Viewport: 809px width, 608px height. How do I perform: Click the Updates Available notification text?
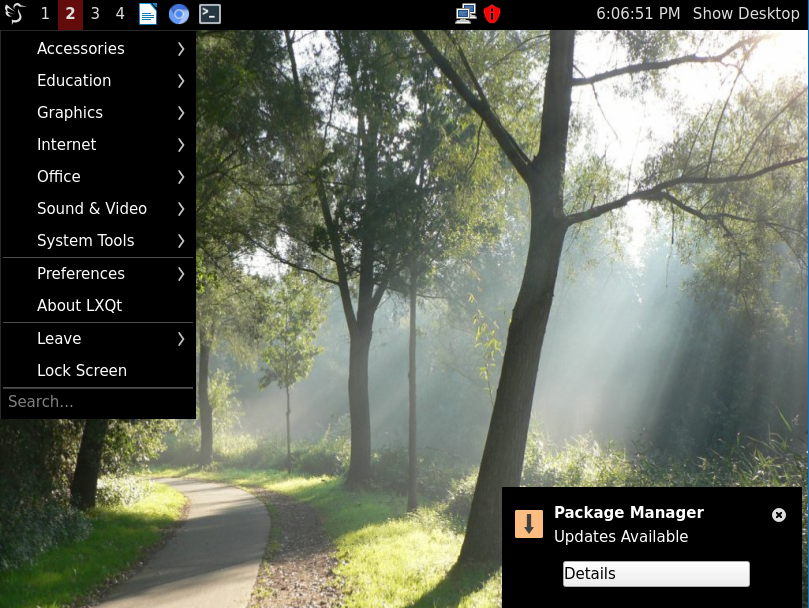click(x=621, y=537)
